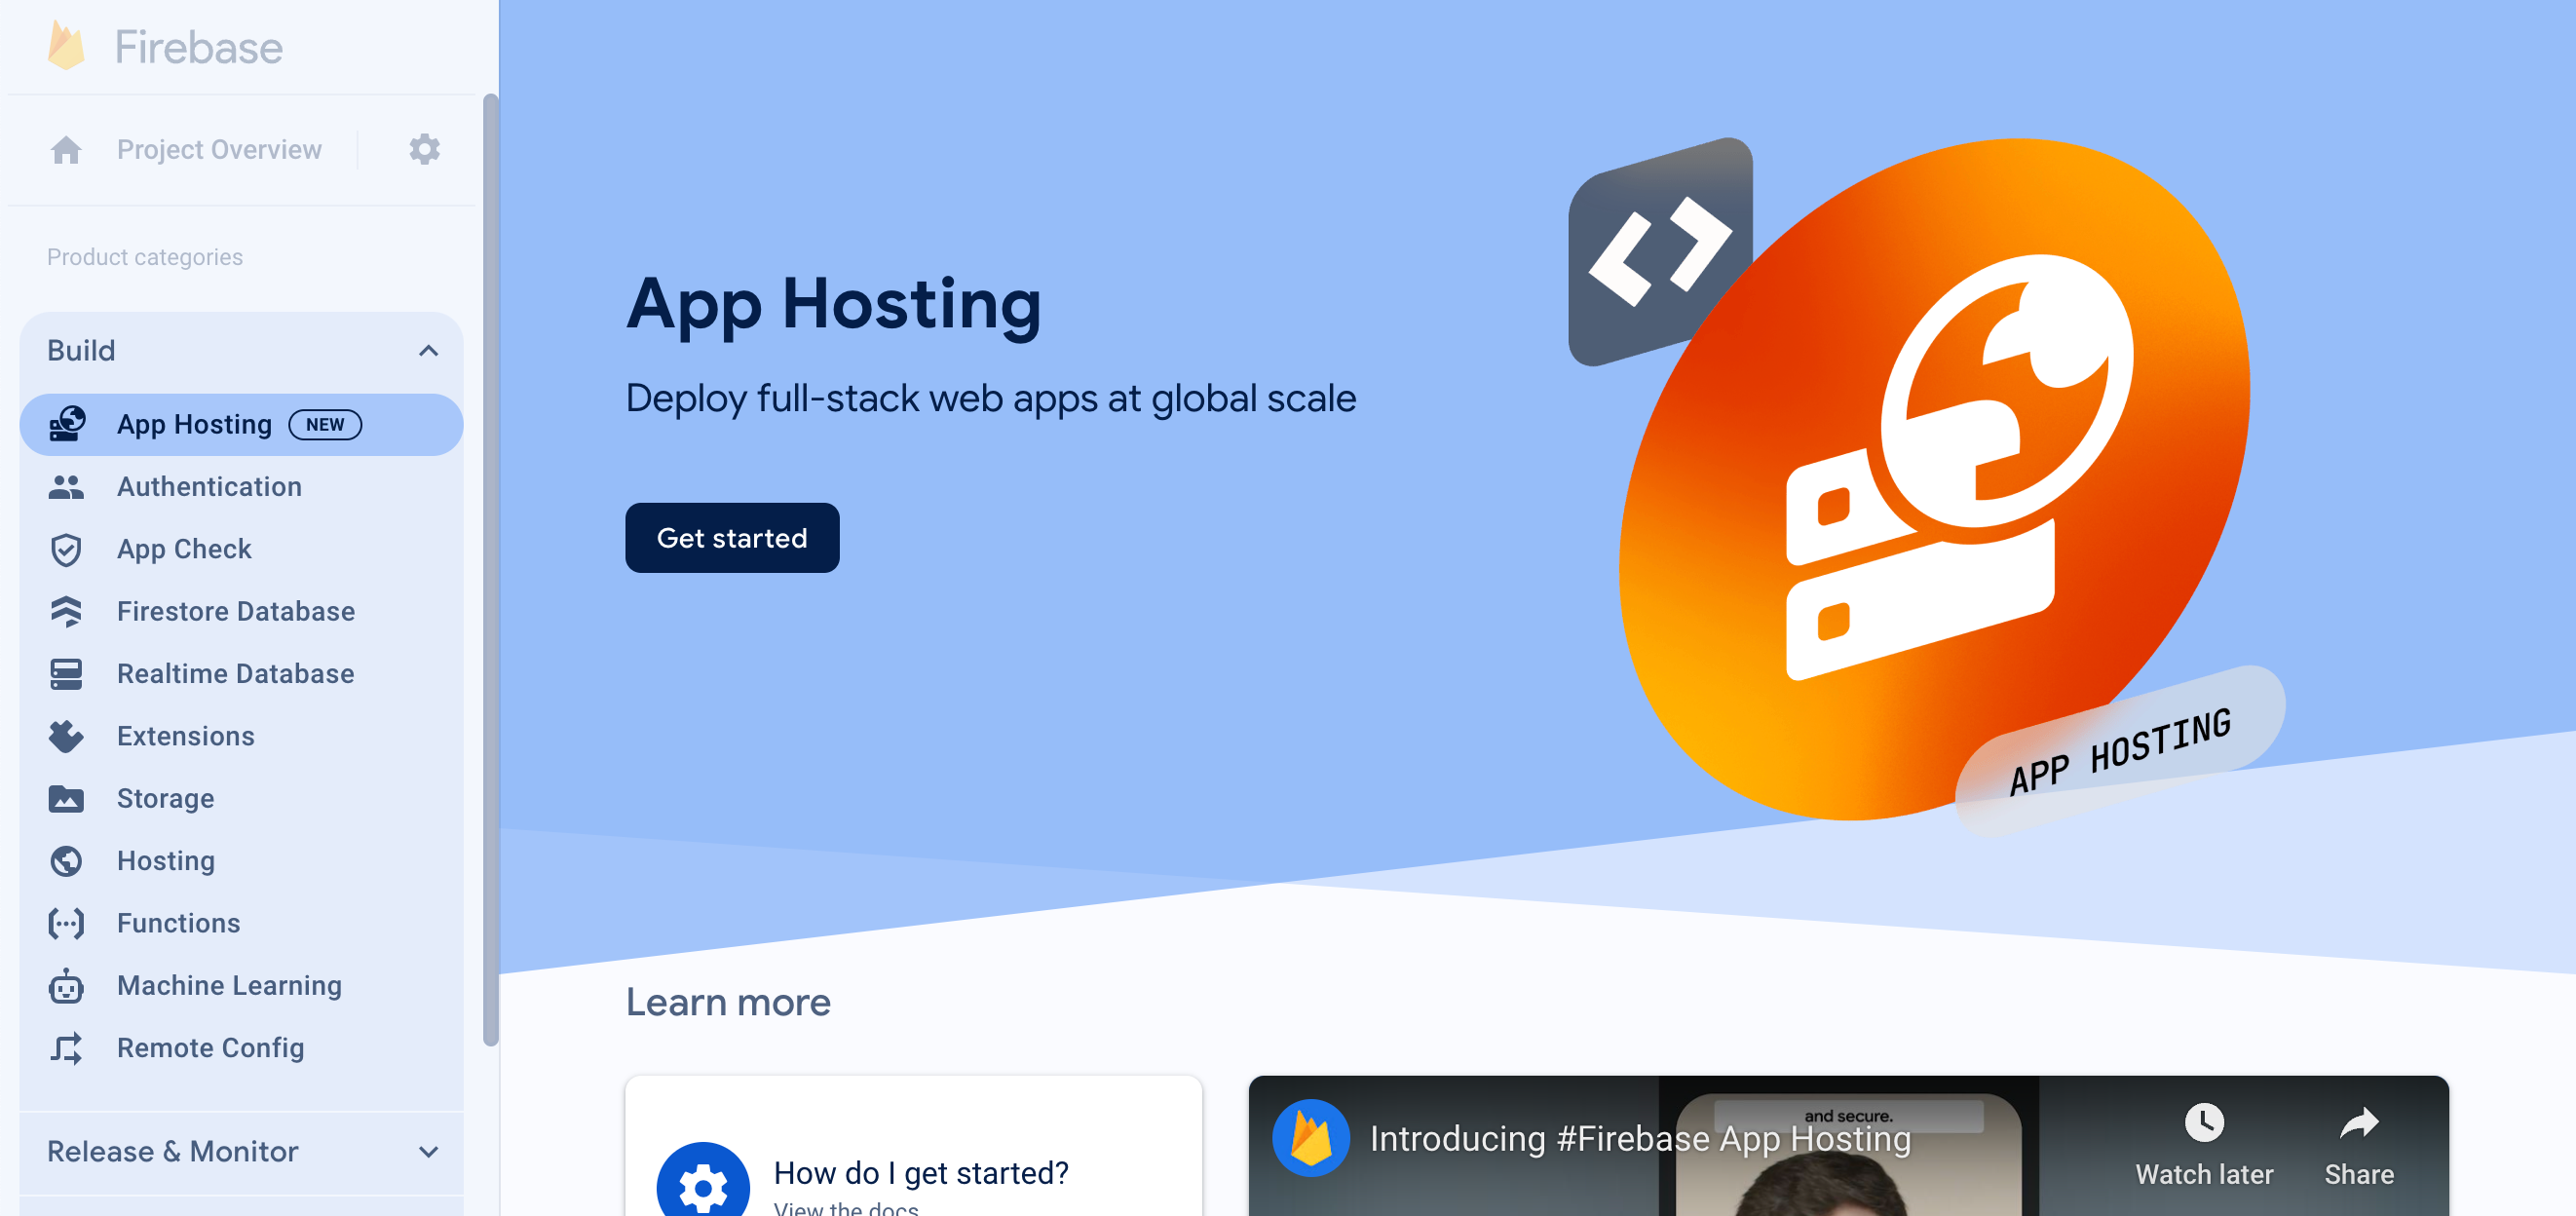
Task: Click the Firestore Database icon
Action: tap(67, 611)
